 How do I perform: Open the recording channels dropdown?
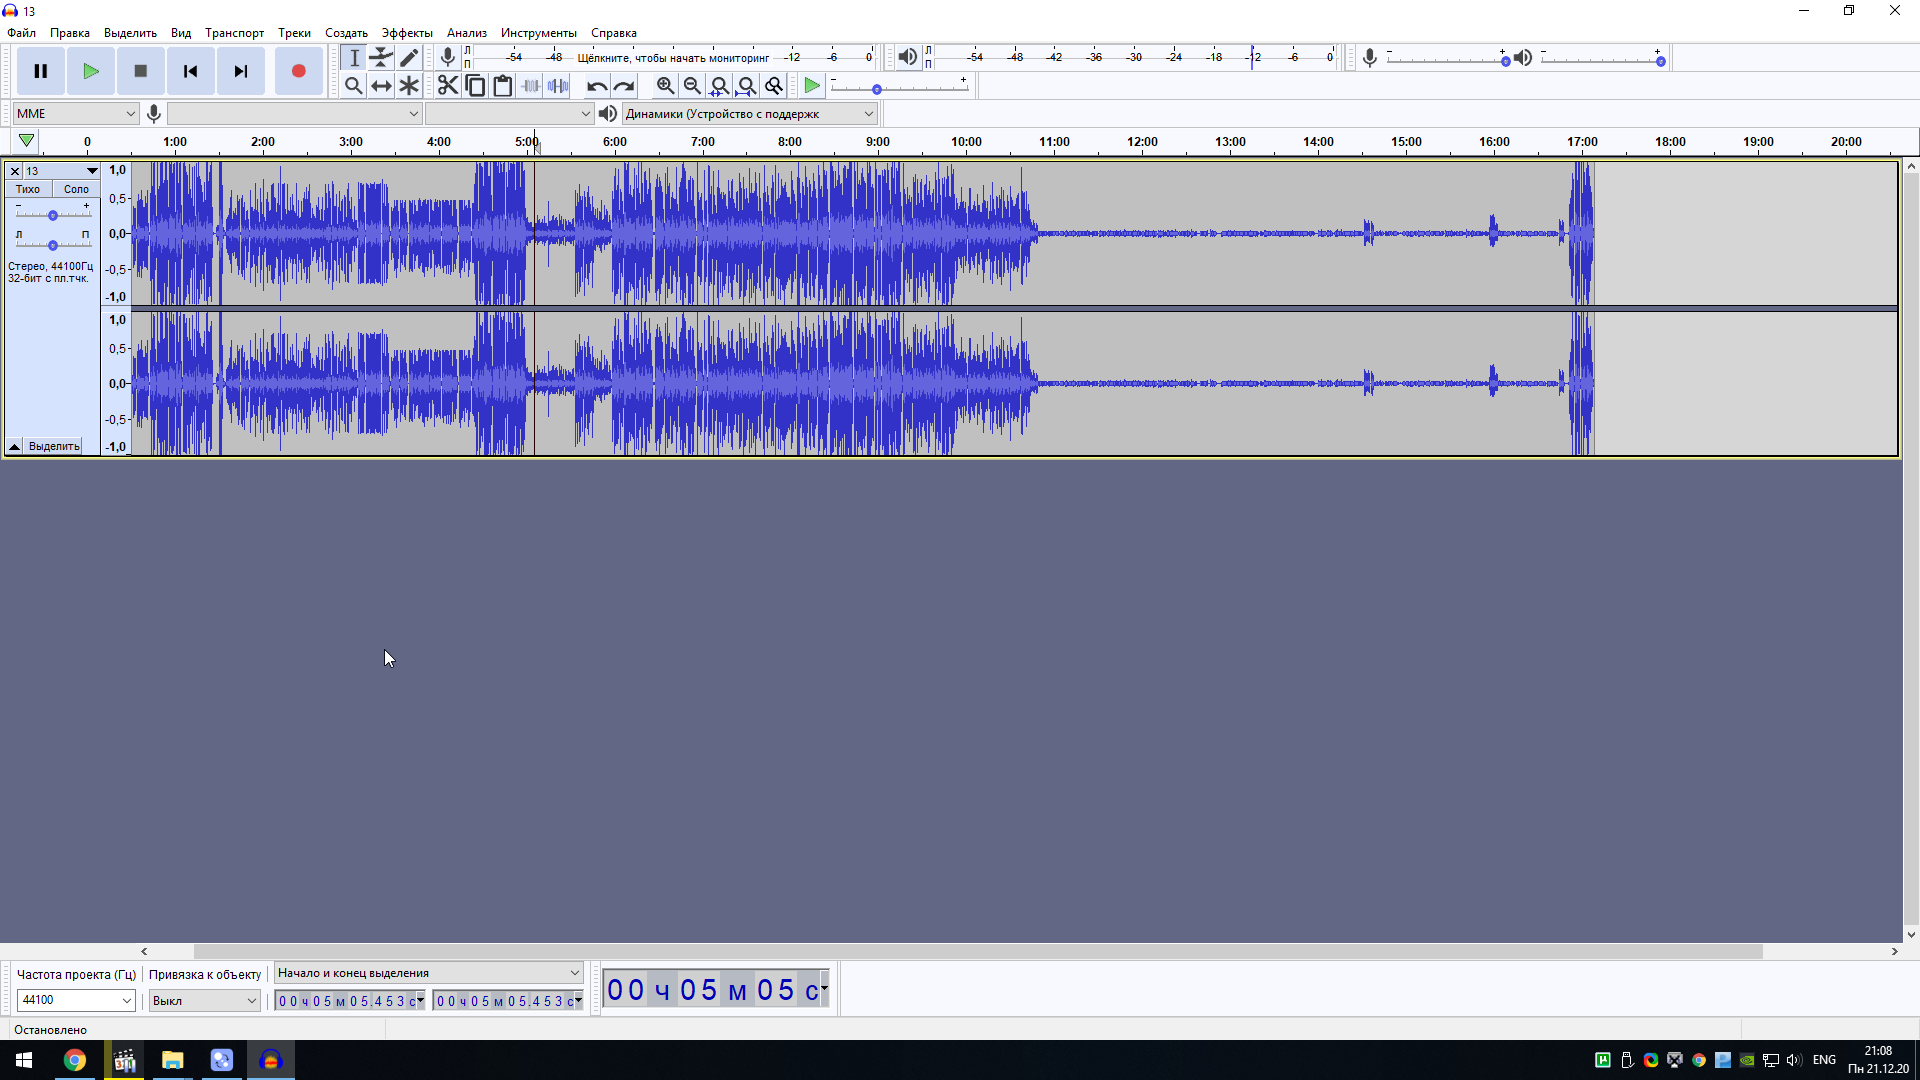coord(510,114)
